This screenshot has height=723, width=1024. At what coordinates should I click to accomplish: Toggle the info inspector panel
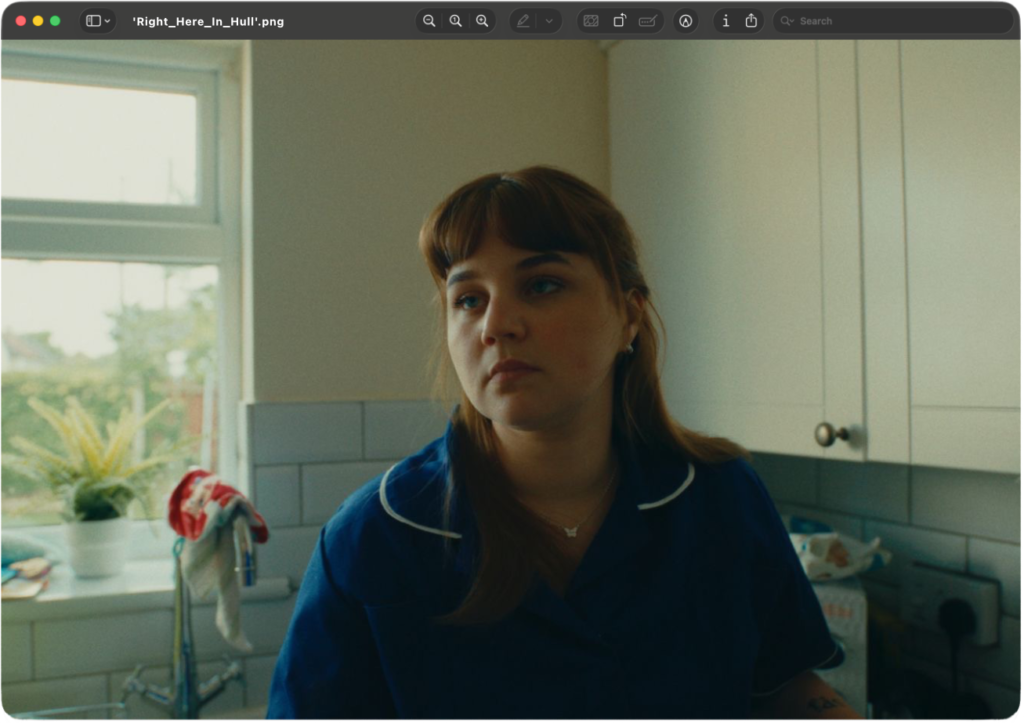pos(726,21)
